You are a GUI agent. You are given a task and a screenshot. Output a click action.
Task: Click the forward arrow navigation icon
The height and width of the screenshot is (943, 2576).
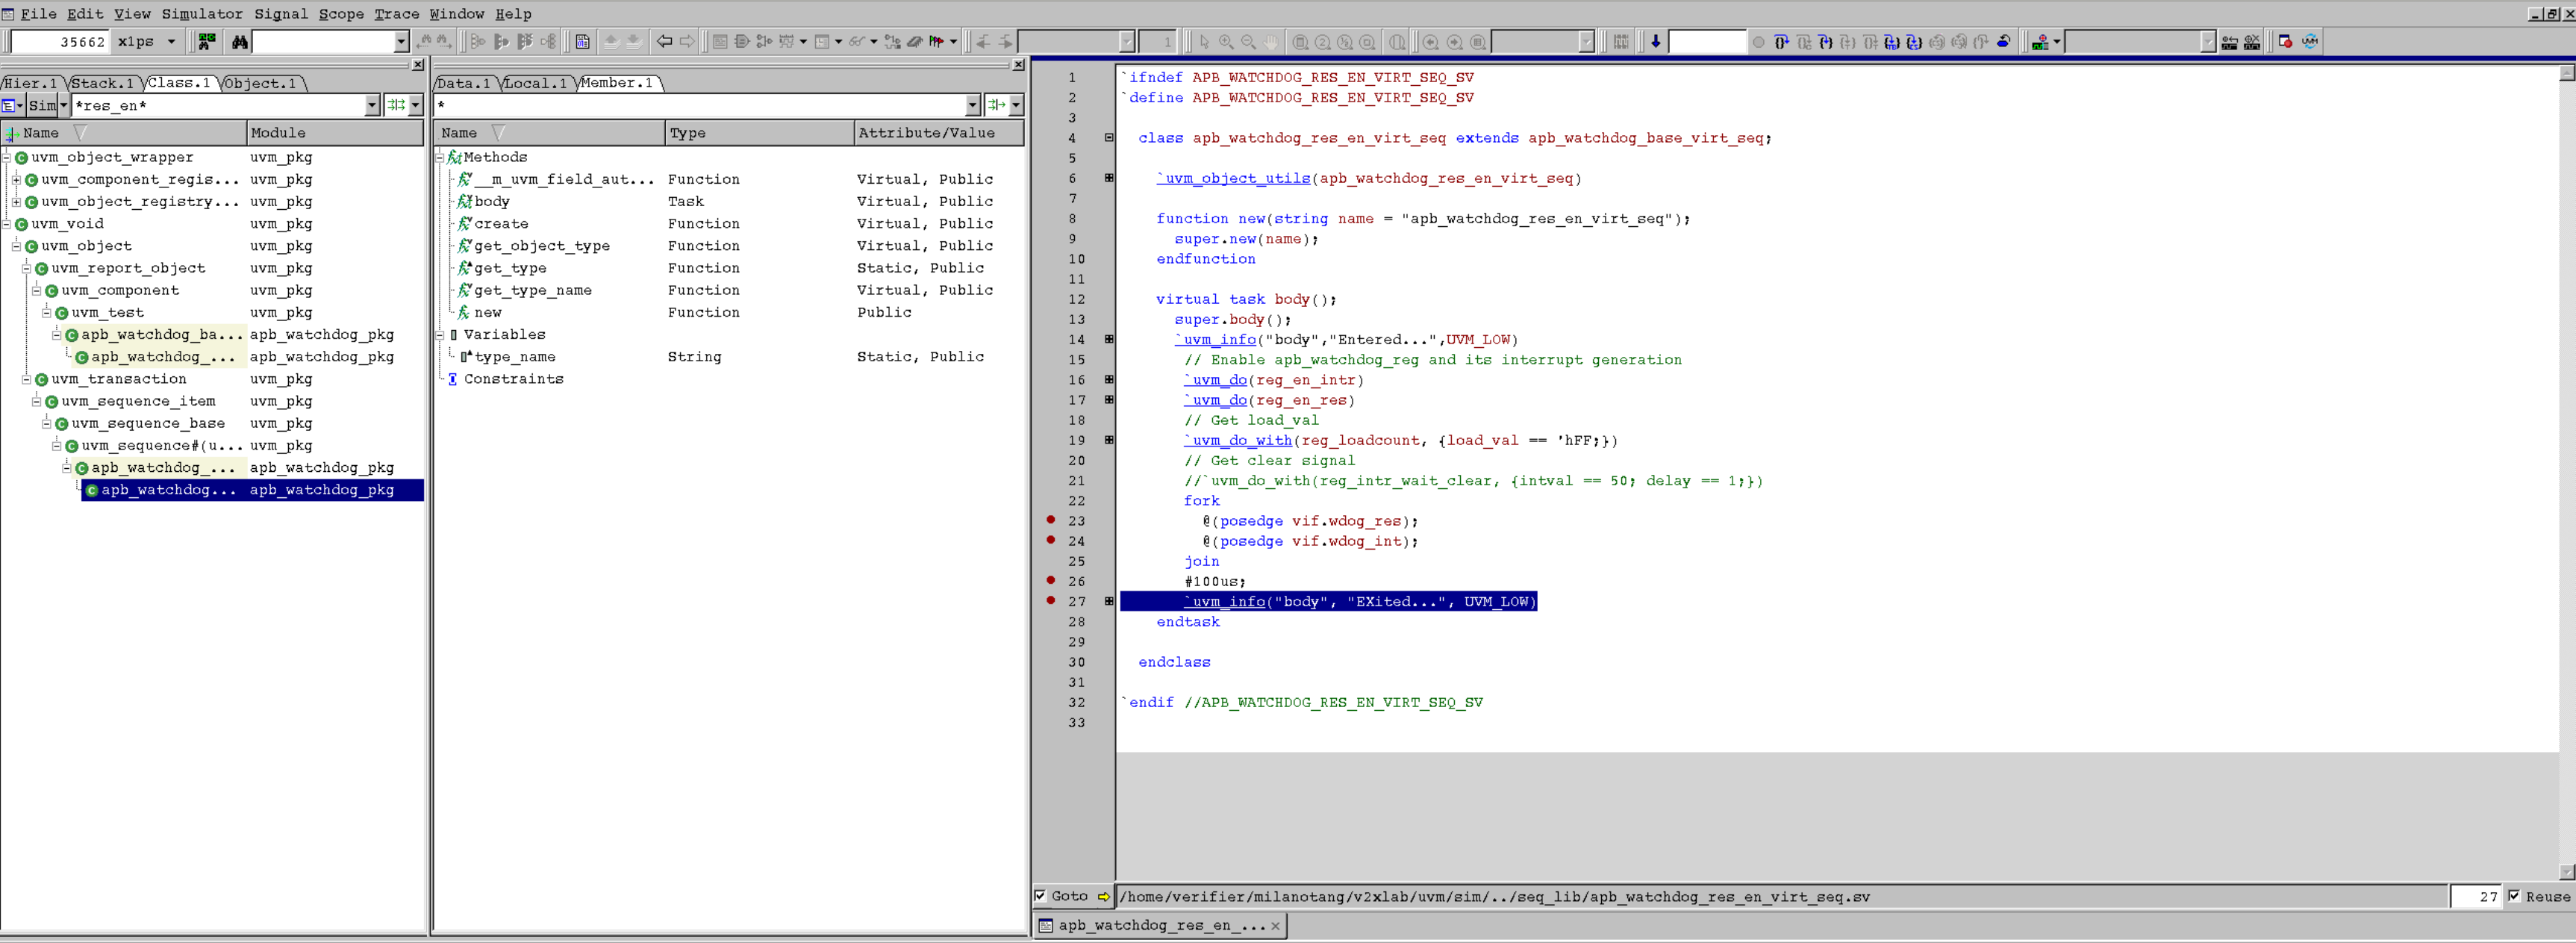687,42
